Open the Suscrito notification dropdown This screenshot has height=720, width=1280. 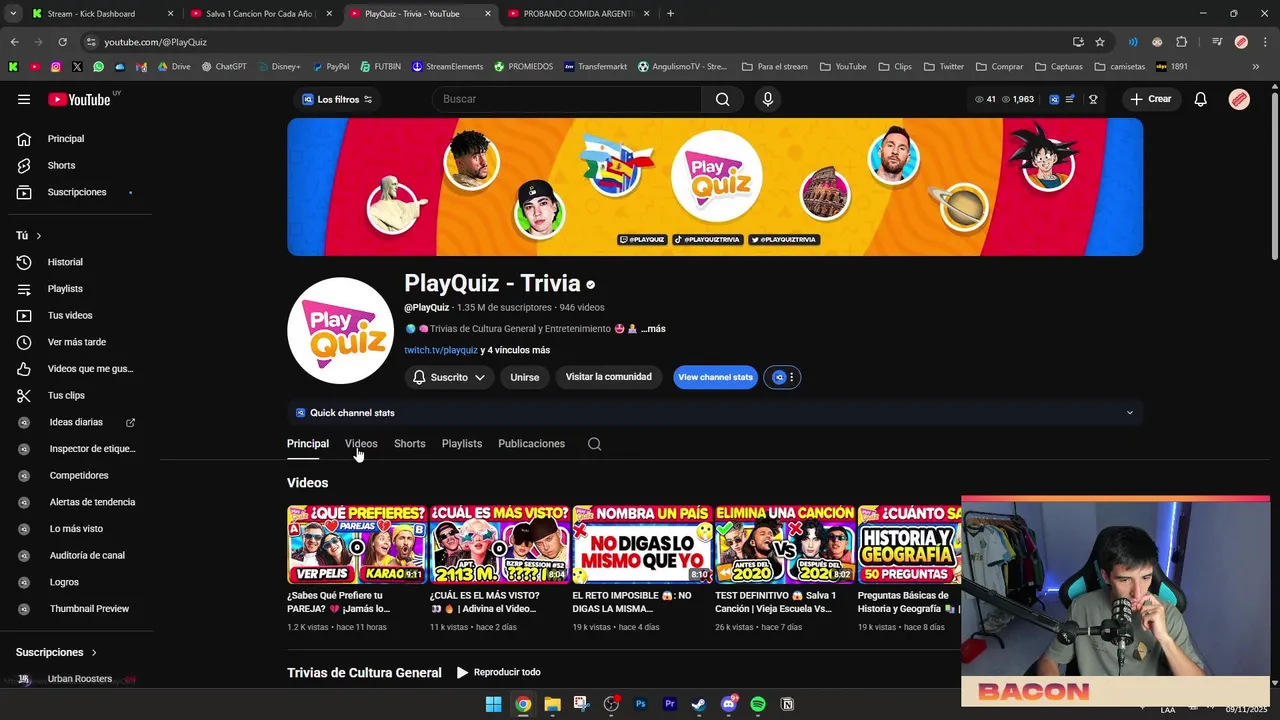pos(449,377)
